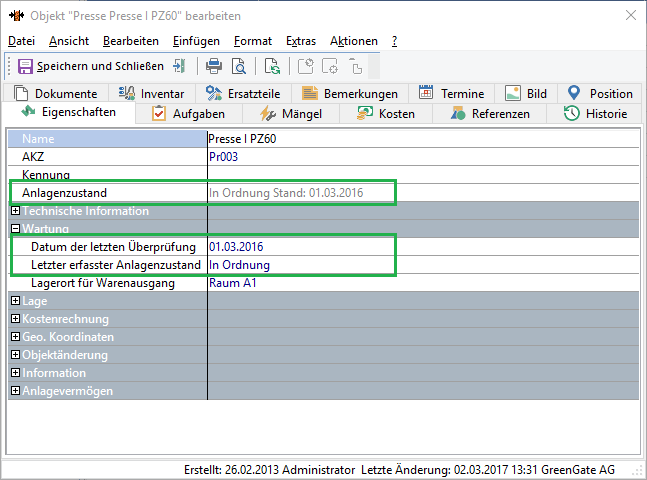Click the copy object toolbar icon
This screenshot has width=647, height=480.
coord(355,66)
